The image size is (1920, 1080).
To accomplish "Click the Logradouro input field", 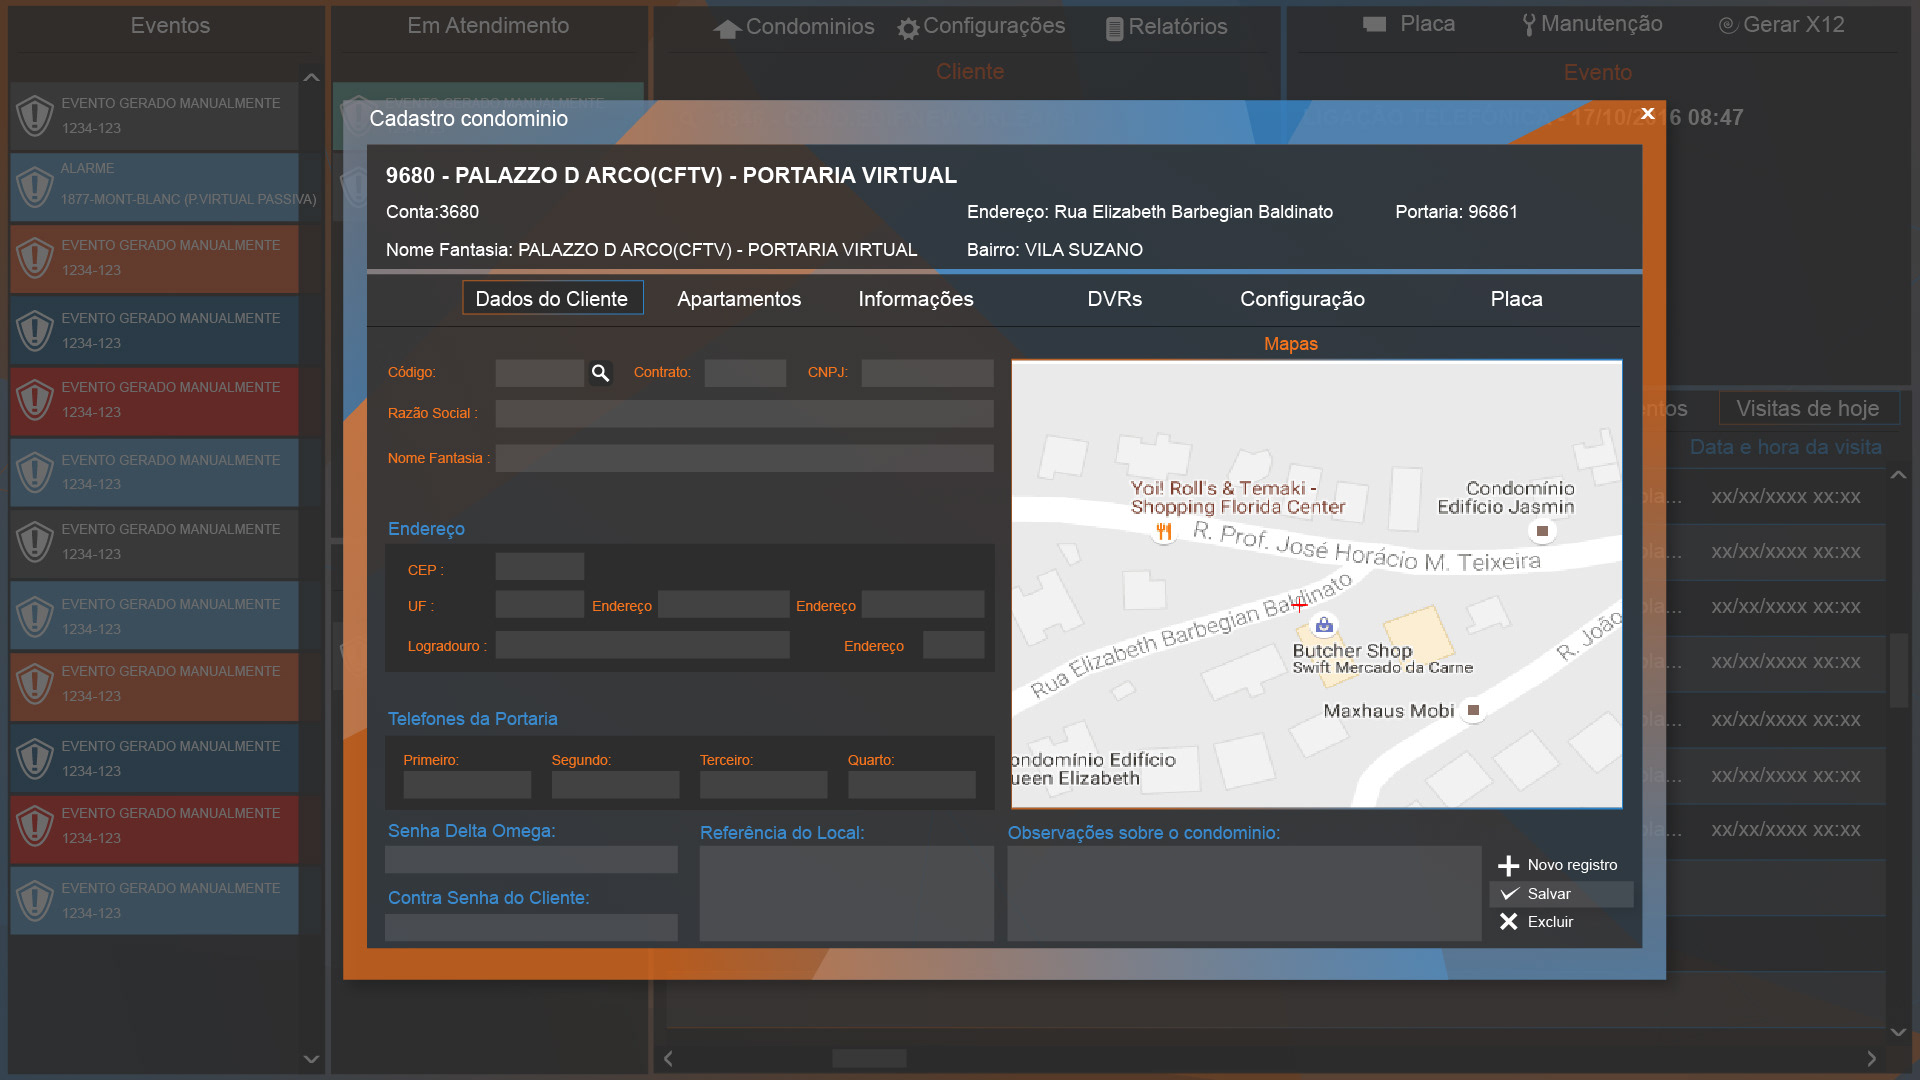I will pyautogui.click(x=643, y=645).
